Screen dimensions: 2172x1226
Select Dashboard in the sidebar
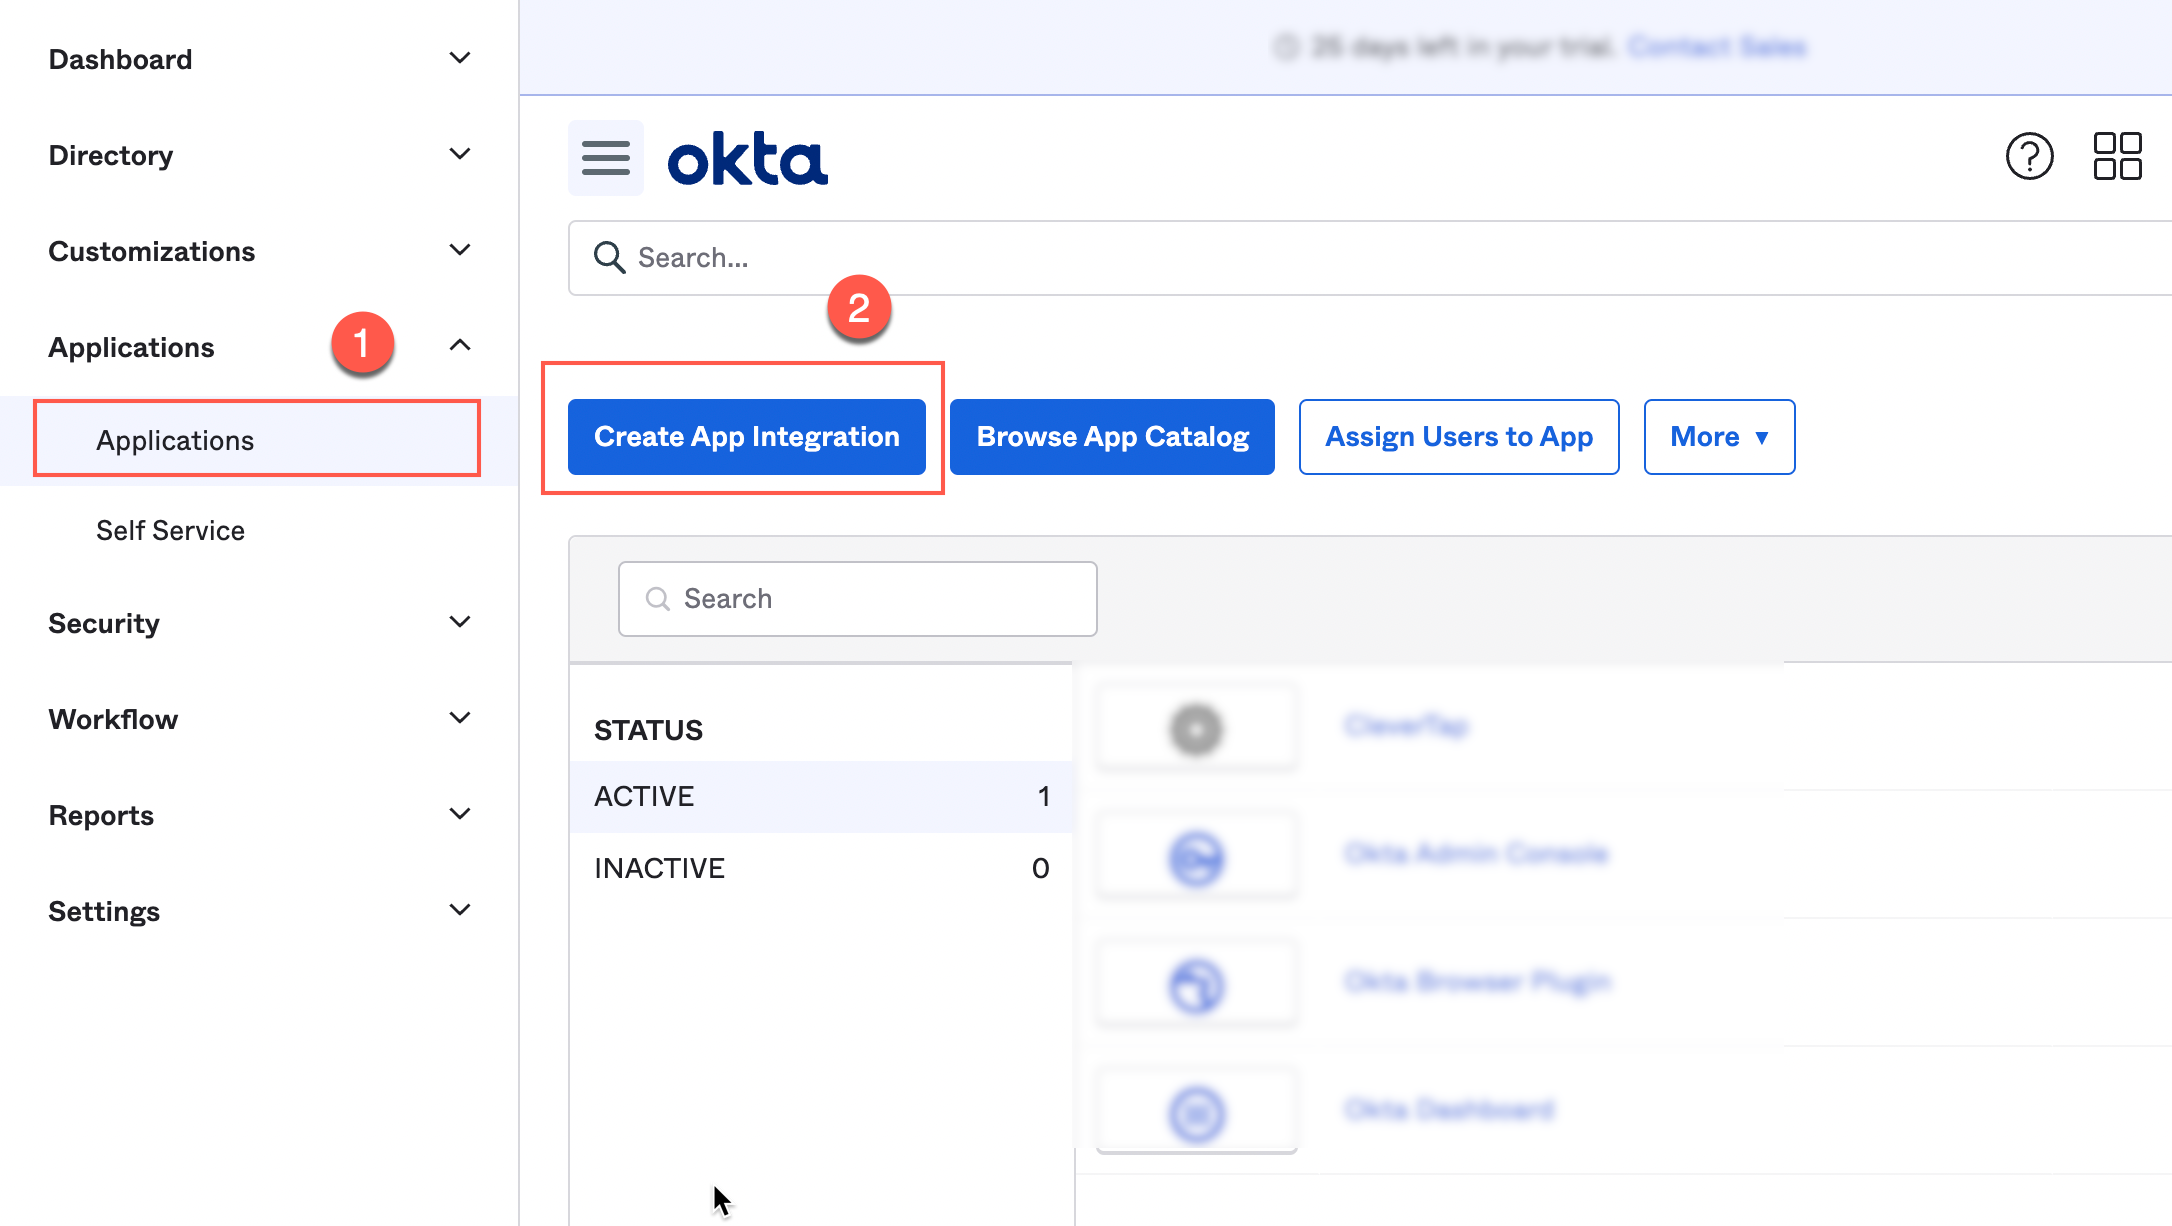(x=120, y=59)
